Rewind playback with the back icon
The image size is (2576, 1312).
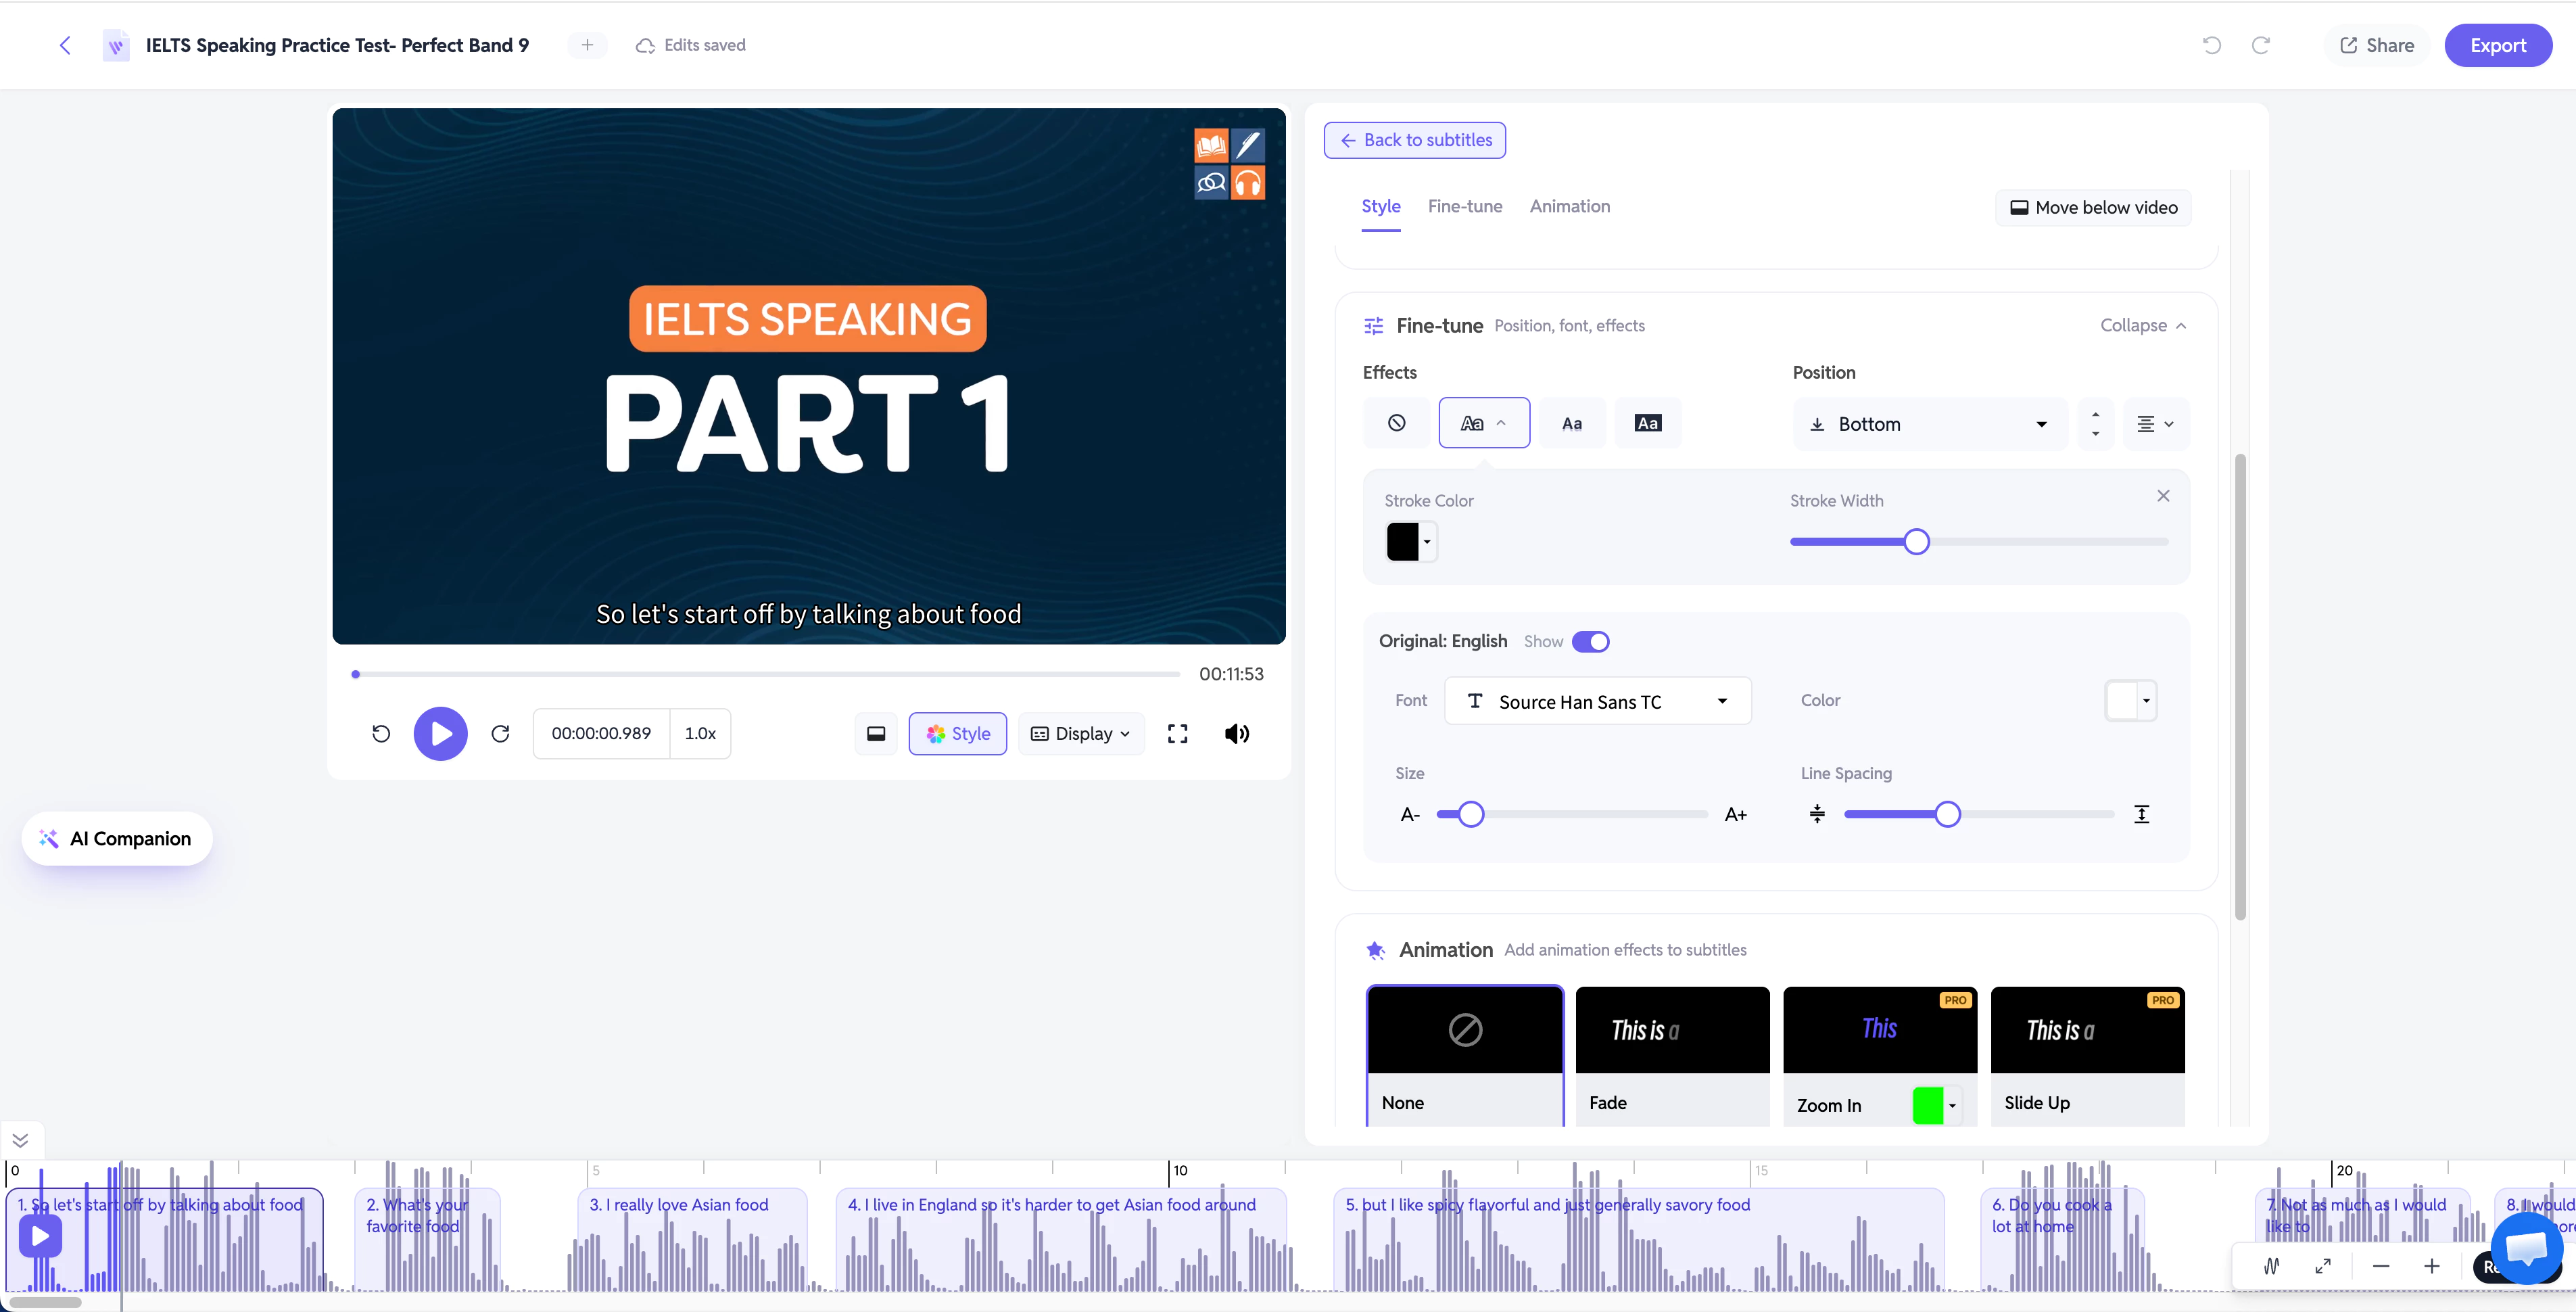tap(381, 734)
